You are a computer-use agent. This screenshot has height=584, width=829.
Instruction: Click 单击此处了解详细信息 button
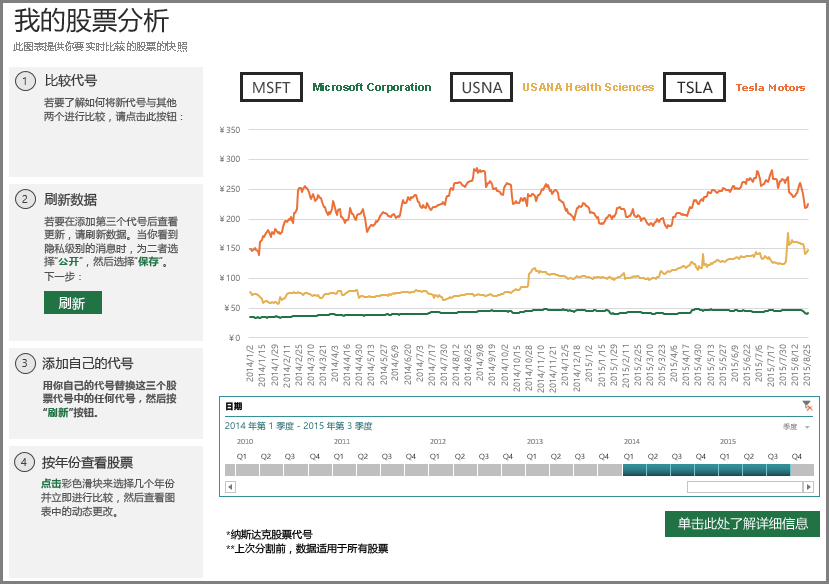(742, 524)
